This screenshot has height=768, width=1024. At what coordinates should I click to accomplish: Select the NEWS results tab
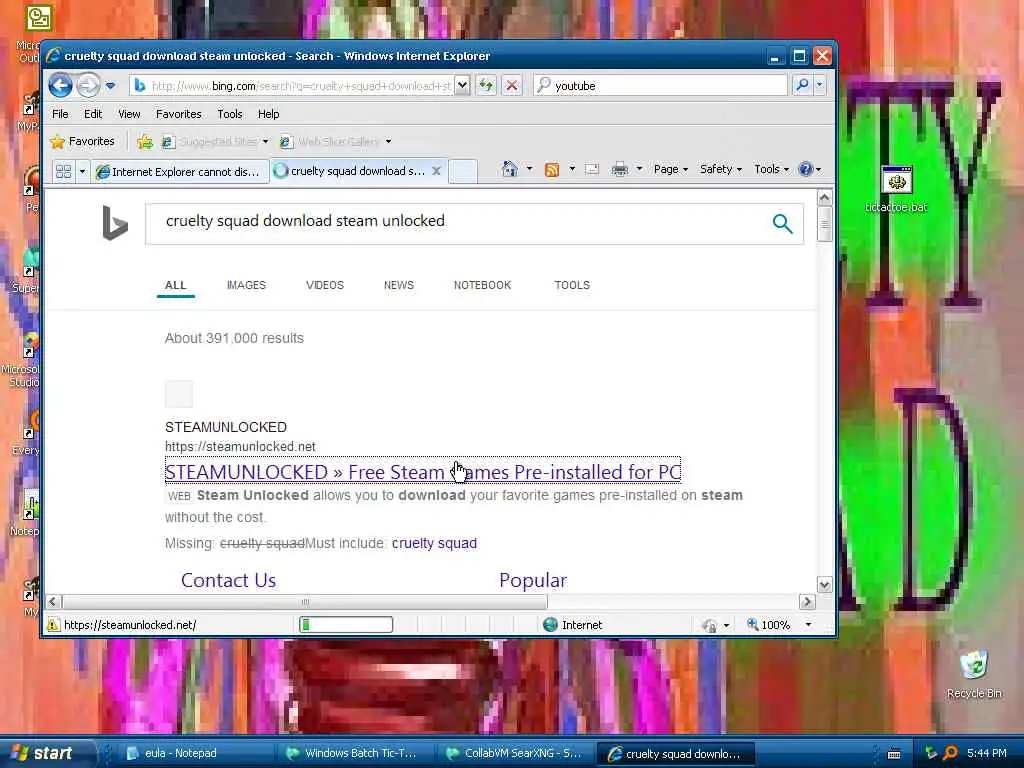tap(398, 285)
